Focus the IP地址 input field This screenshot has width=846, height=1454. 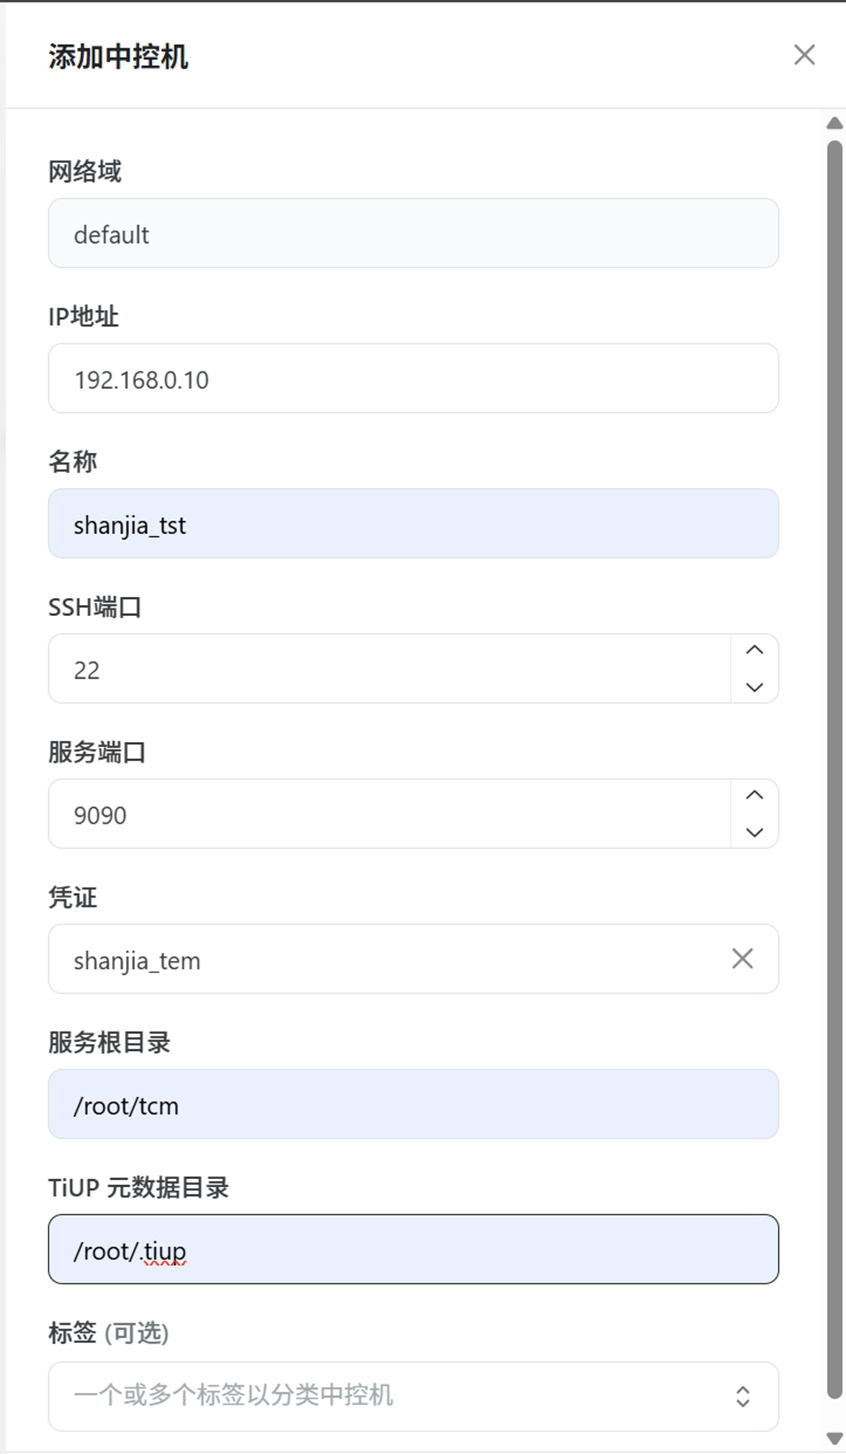coord(413,378)
